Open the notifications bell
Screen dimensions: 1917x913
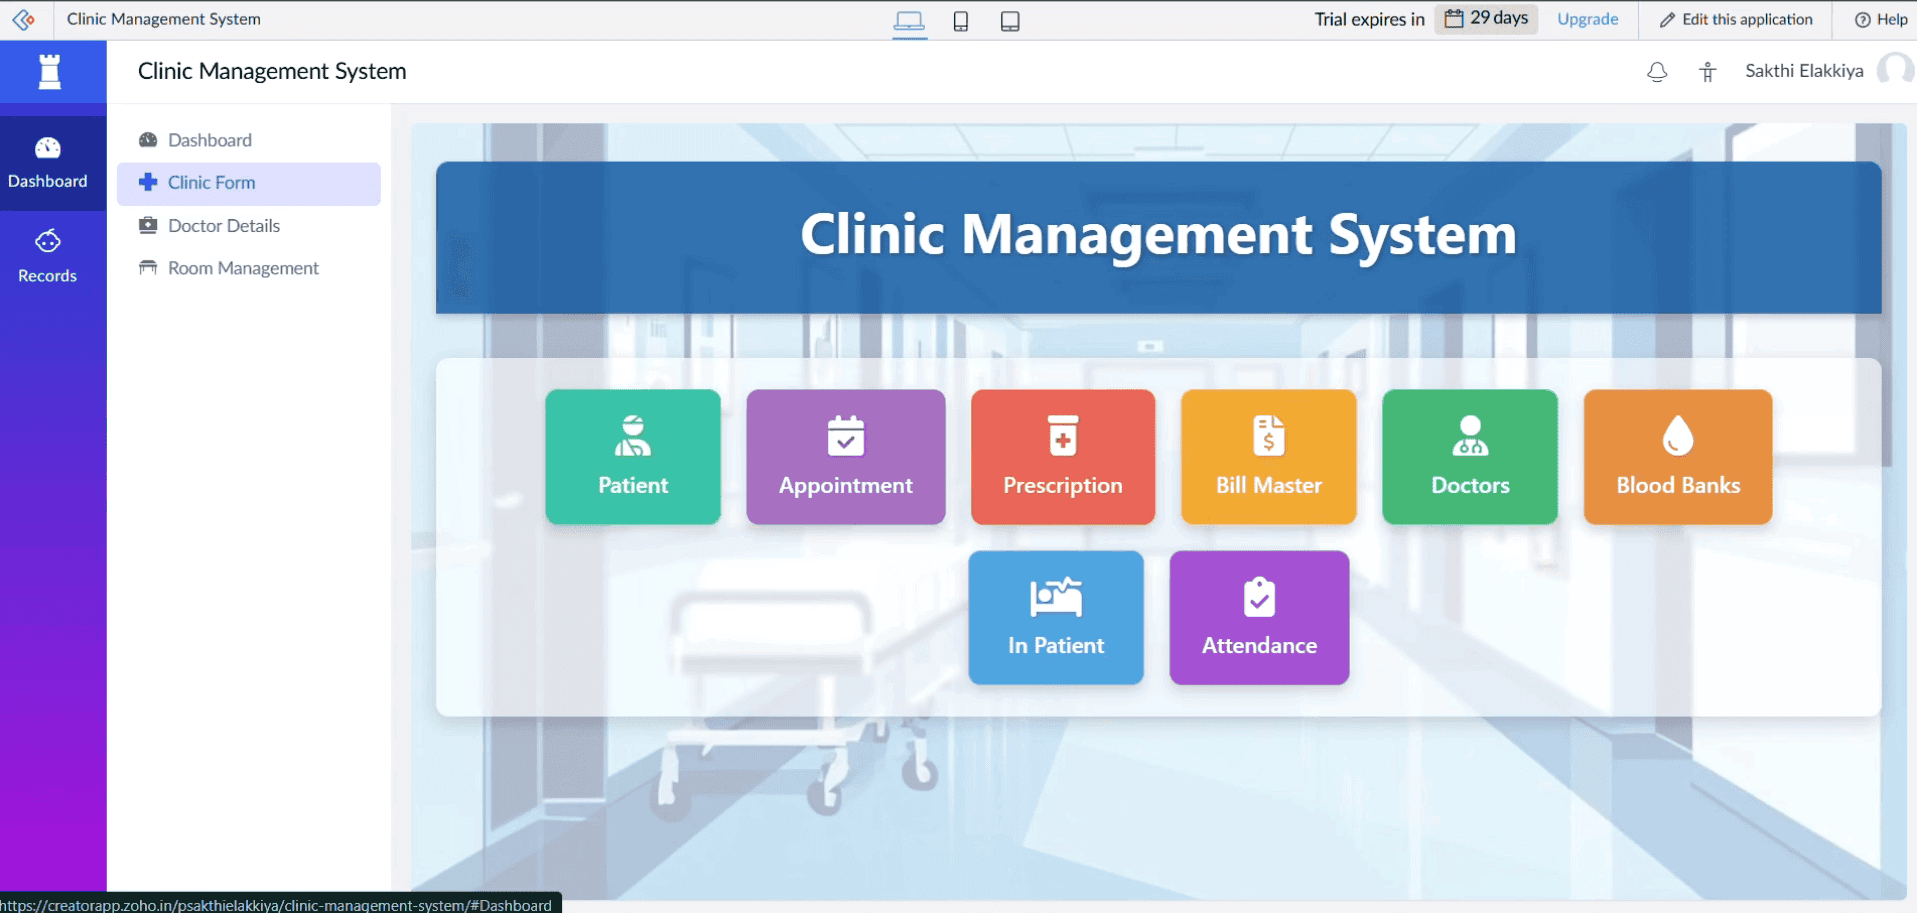click(1657, 72)
